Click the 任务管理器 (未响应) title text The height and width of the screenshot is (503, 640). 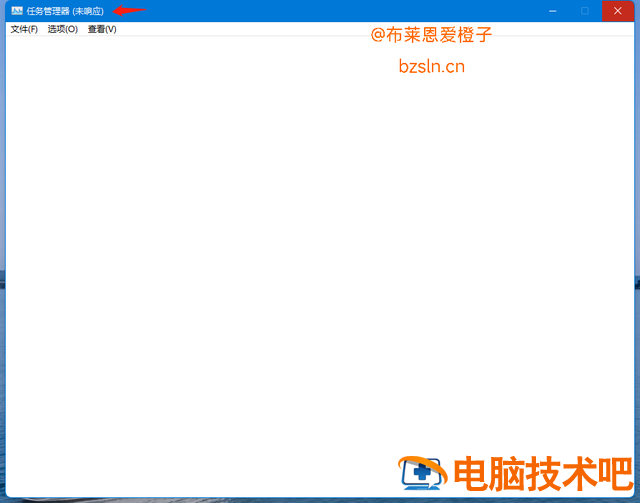click(x=65, y=11)
